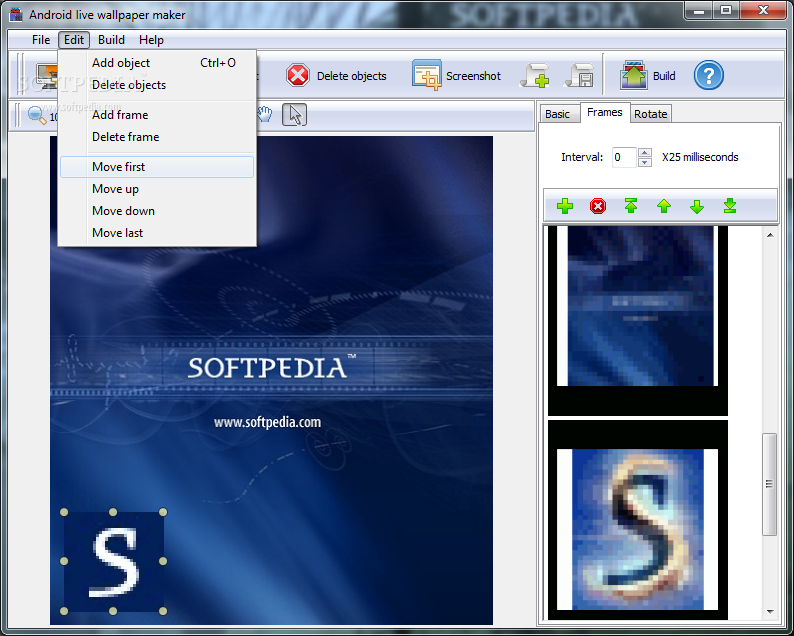Open the Build menu
794x636 pixels.
click(111, 40)
